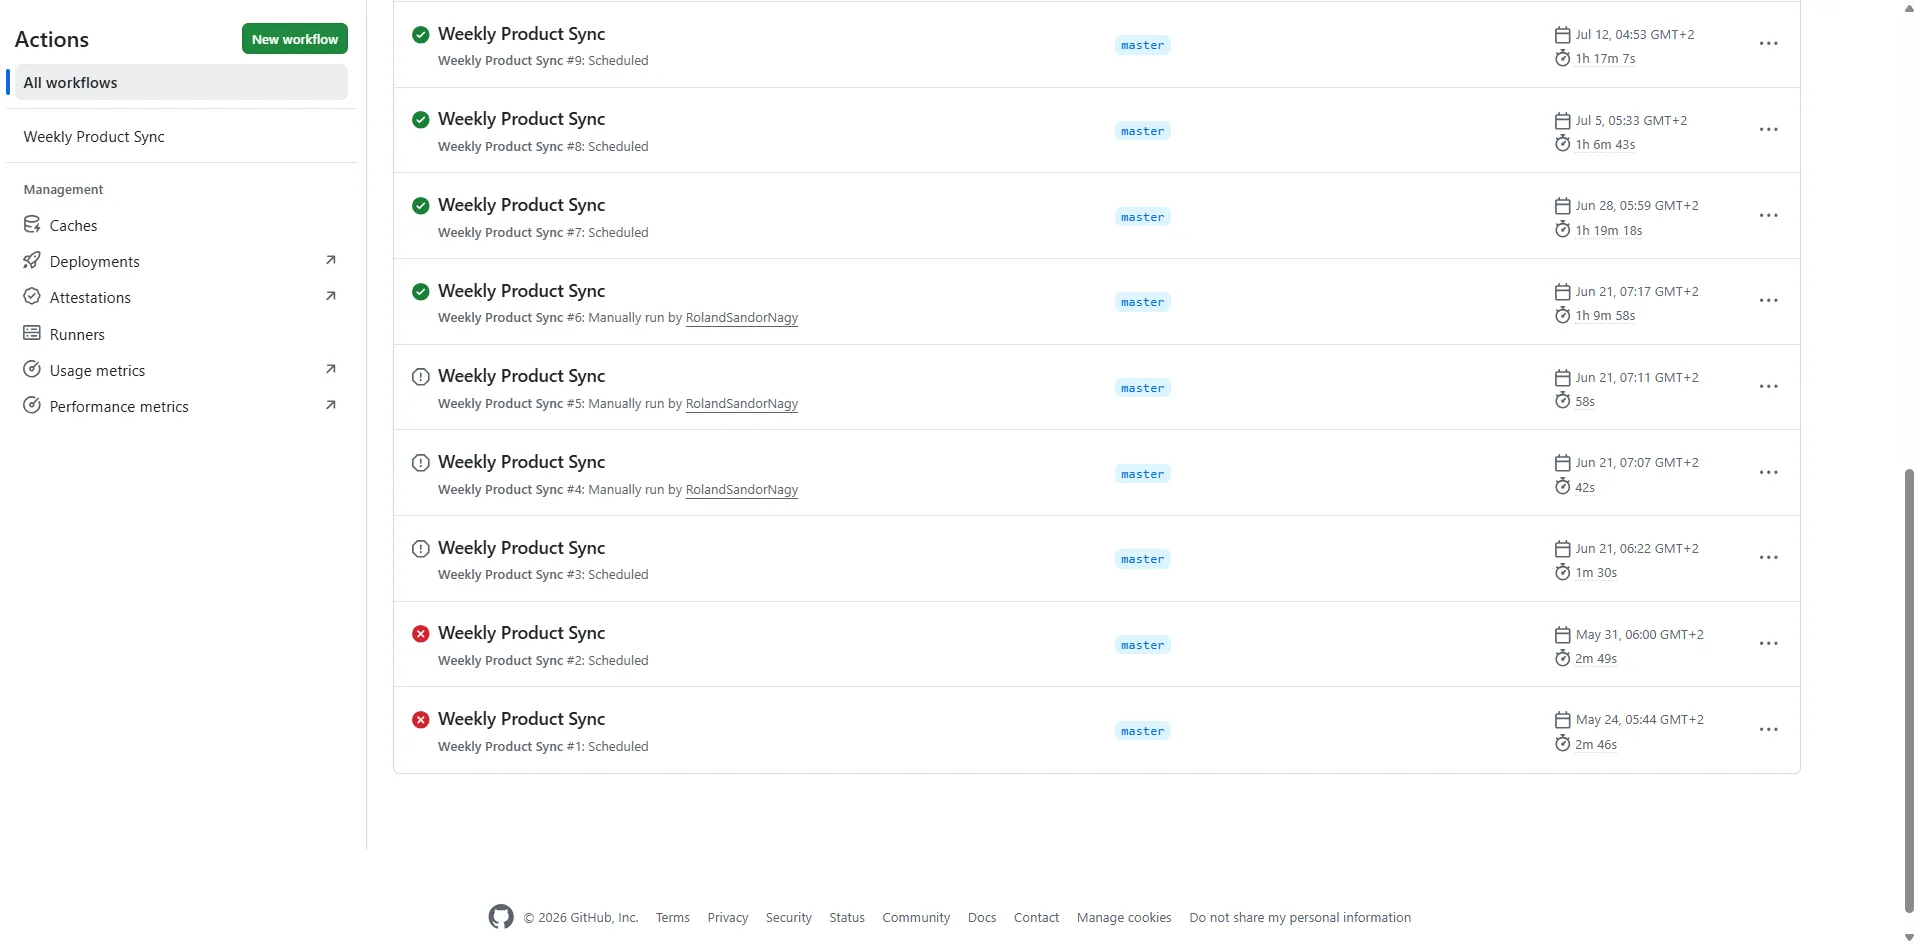Click Manage cookies in the footer
The image size is (1914, 944).
click(1124, 918)
